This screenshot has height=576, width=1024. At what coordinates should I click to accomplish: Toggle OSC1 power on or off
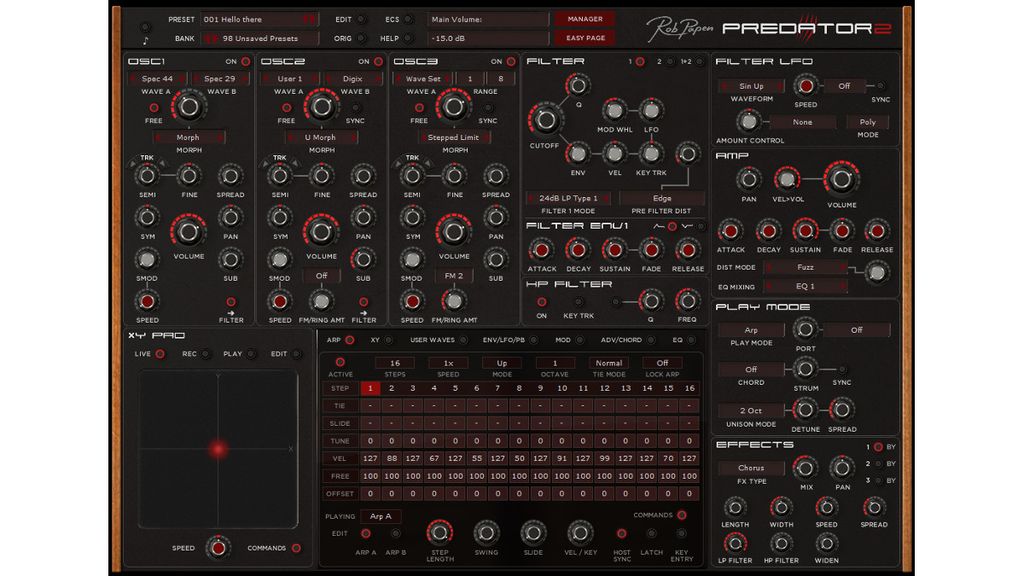pos(245,61)
